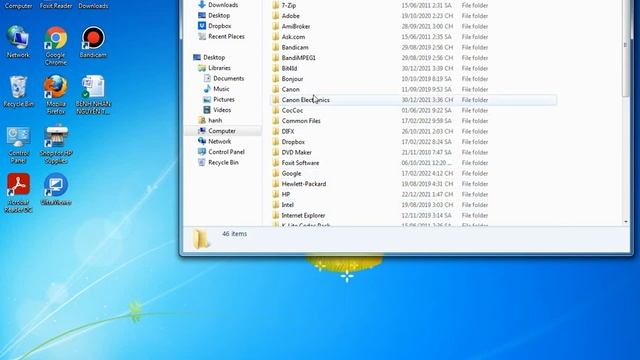Select the top-level Desktop tree node
Image resolution: width=640 pixels, height=360 pixels.
[x=214, y=58]
